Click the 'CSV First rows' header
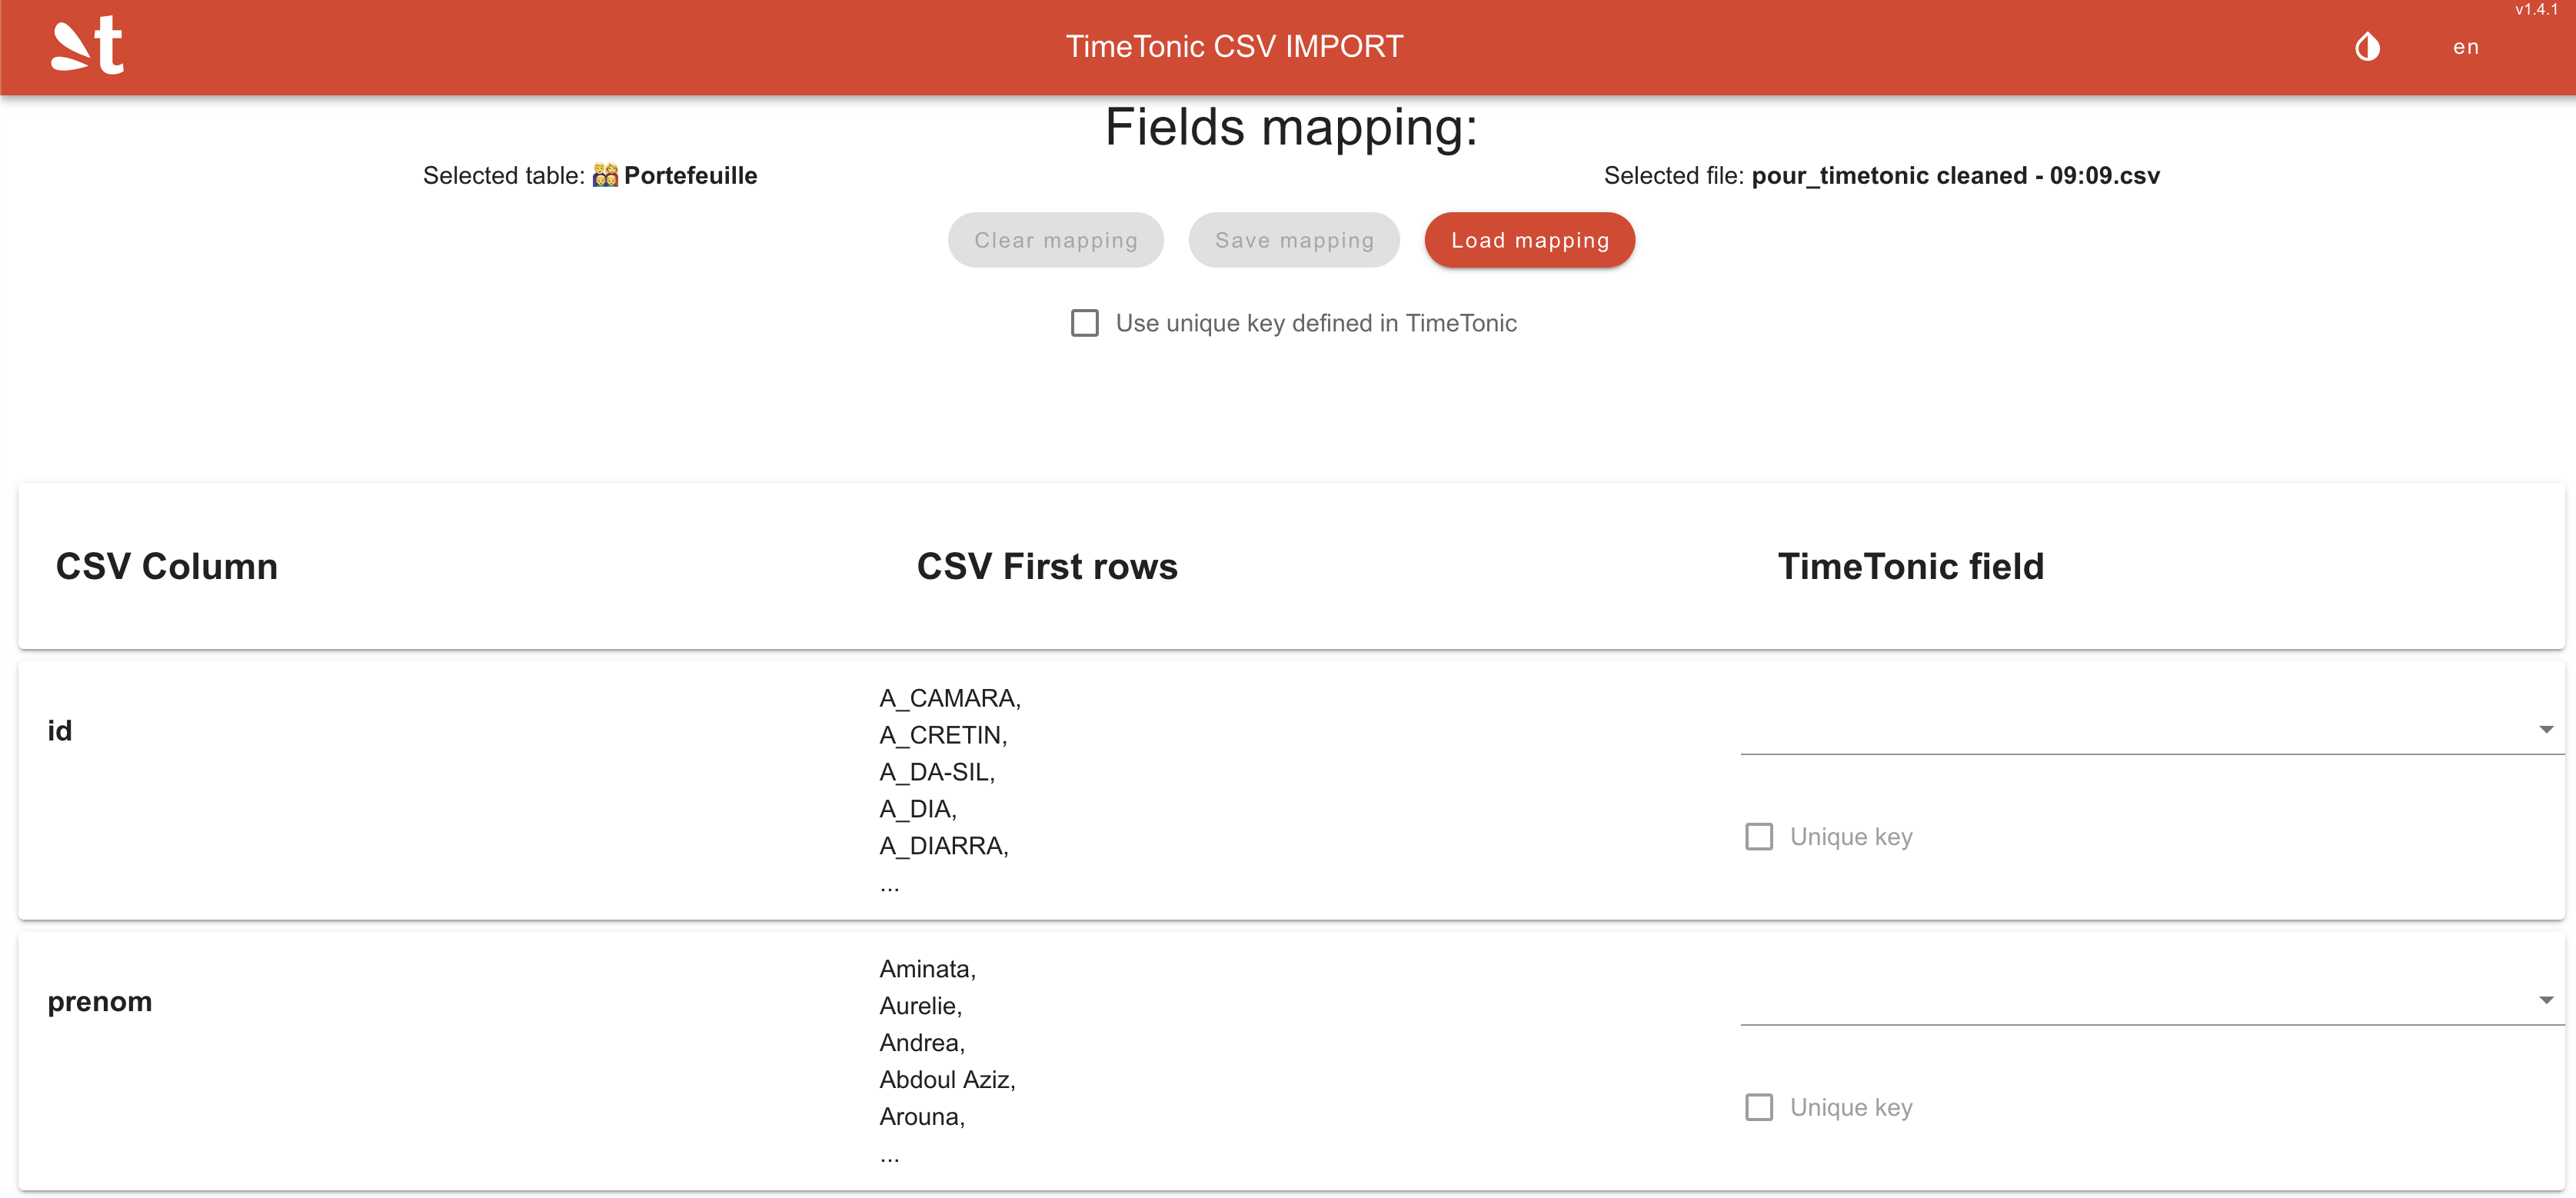The width and height of the screenshot is (2576, 1198). pos(1047,566)
